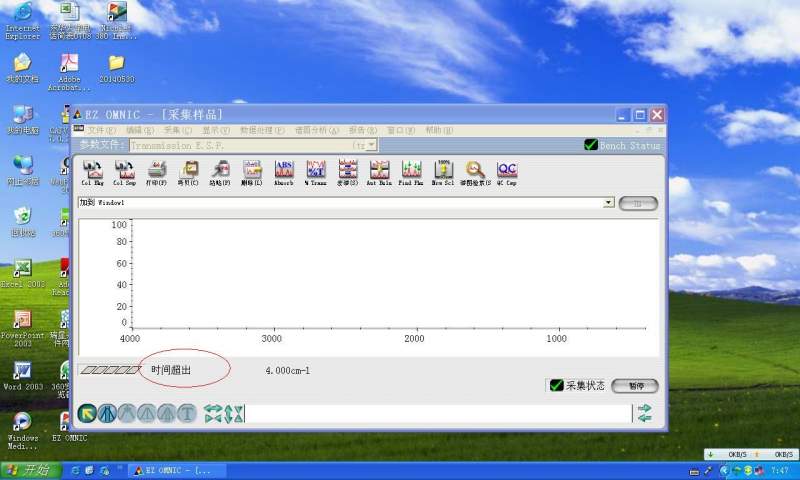This screenshot has height=480, width=800.
Task: Click the clipboard copy (C) toolbar icon
Action: [188, 173]
